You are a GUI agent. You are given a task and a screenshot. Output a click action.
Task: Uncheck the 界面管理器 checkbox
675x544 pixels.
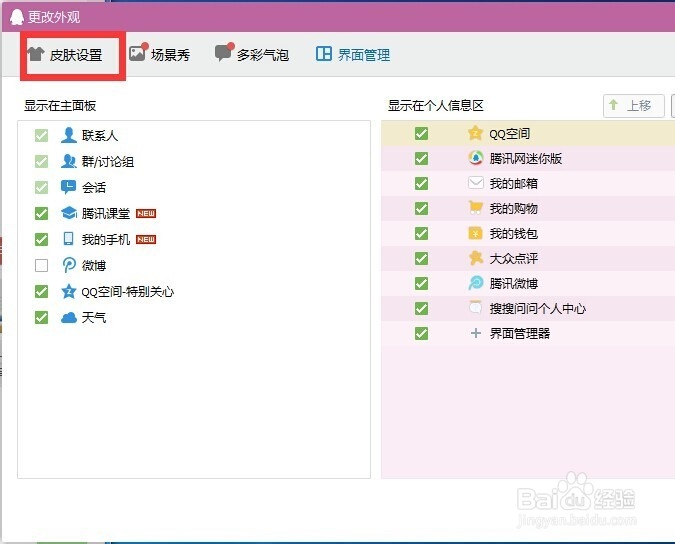click(421, 333)
